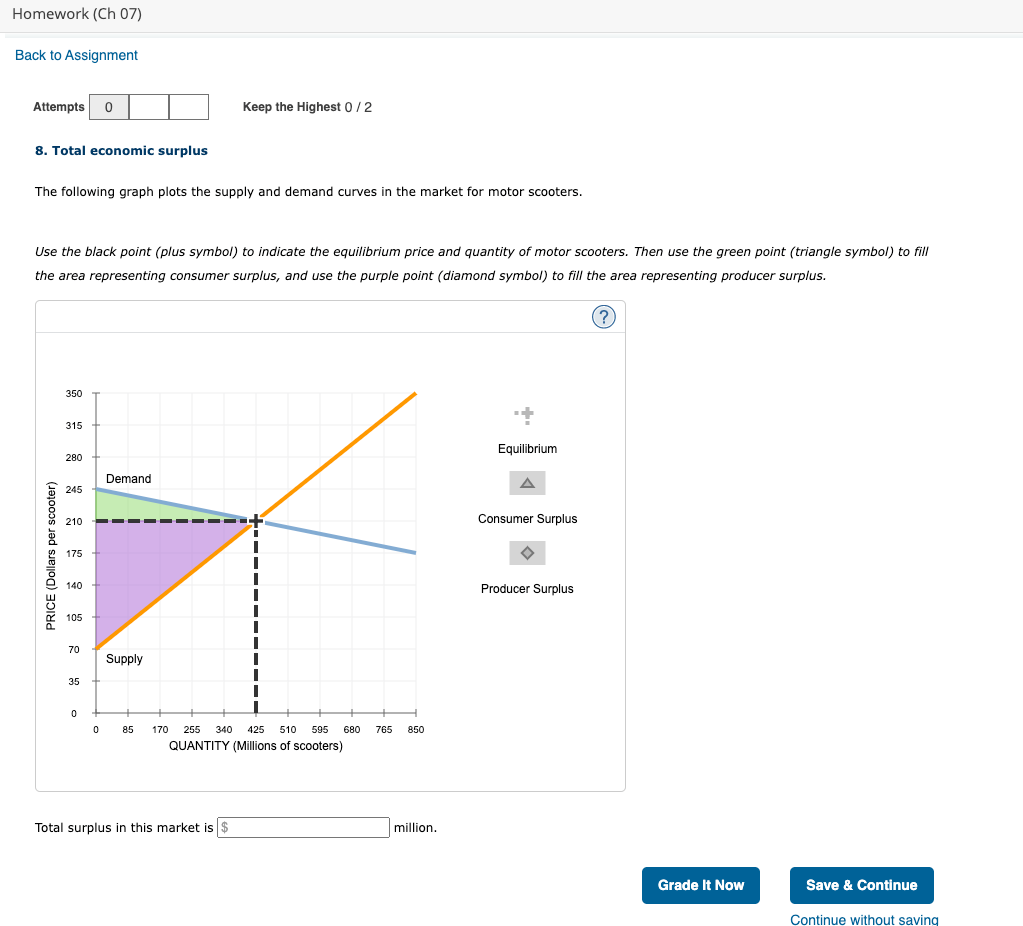Viewport: 1023px width, 926px height.
Task: Select the second empty attempt box
Action: pos(149,107)
